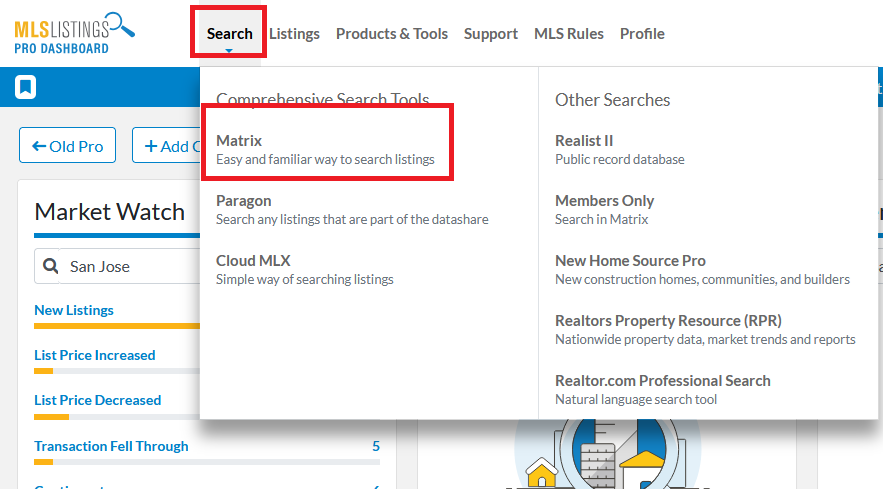Click the New Listings orange progress bar

point(117,326)
